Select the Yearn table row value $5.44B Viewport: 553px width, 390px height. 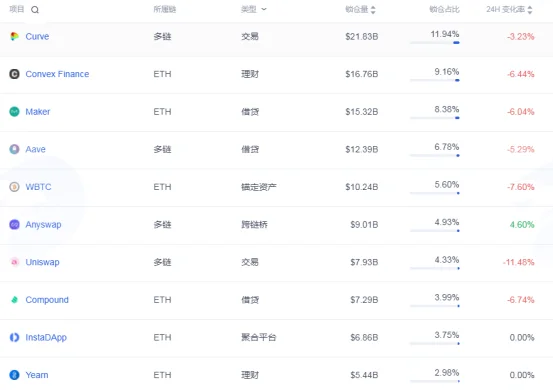(x=364, y=375)
